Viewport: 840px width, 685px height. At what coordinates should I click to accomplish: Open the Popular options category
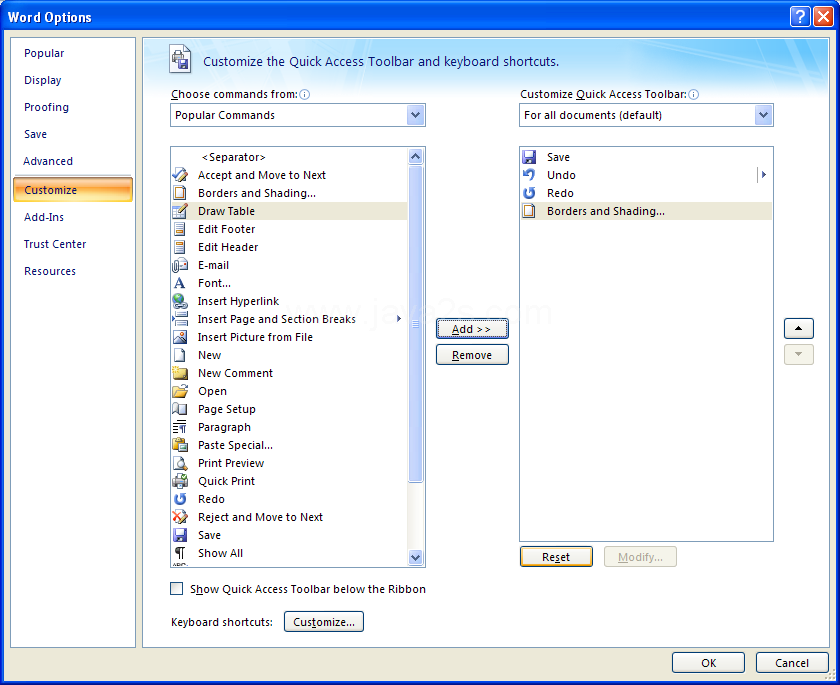pos(44,53)
